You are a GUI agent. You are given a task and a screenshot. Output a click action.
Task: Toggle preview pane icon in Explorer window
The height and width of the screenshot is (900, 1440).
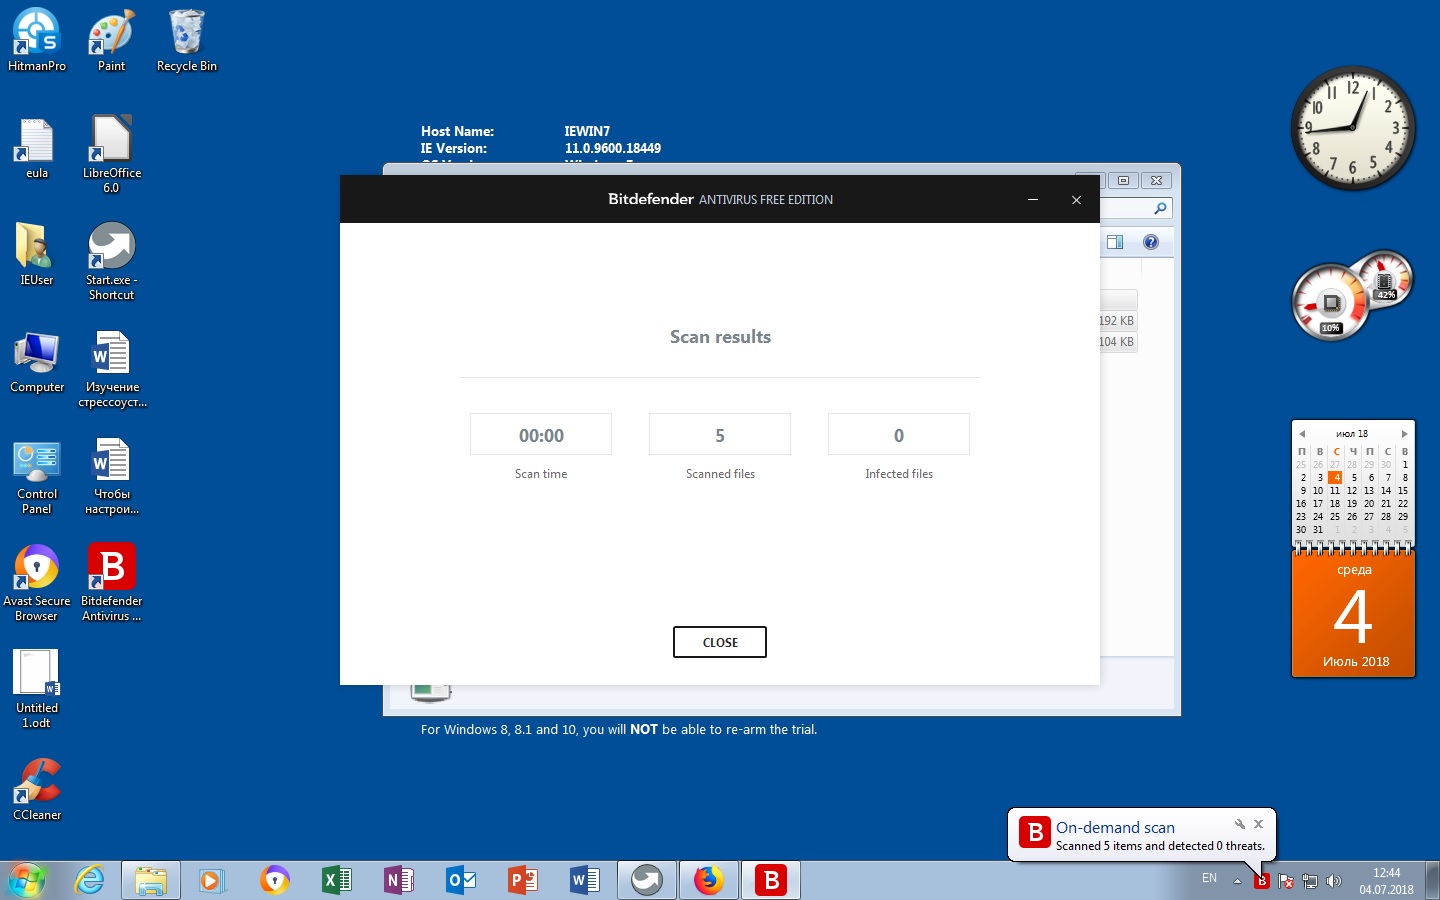1115,242
